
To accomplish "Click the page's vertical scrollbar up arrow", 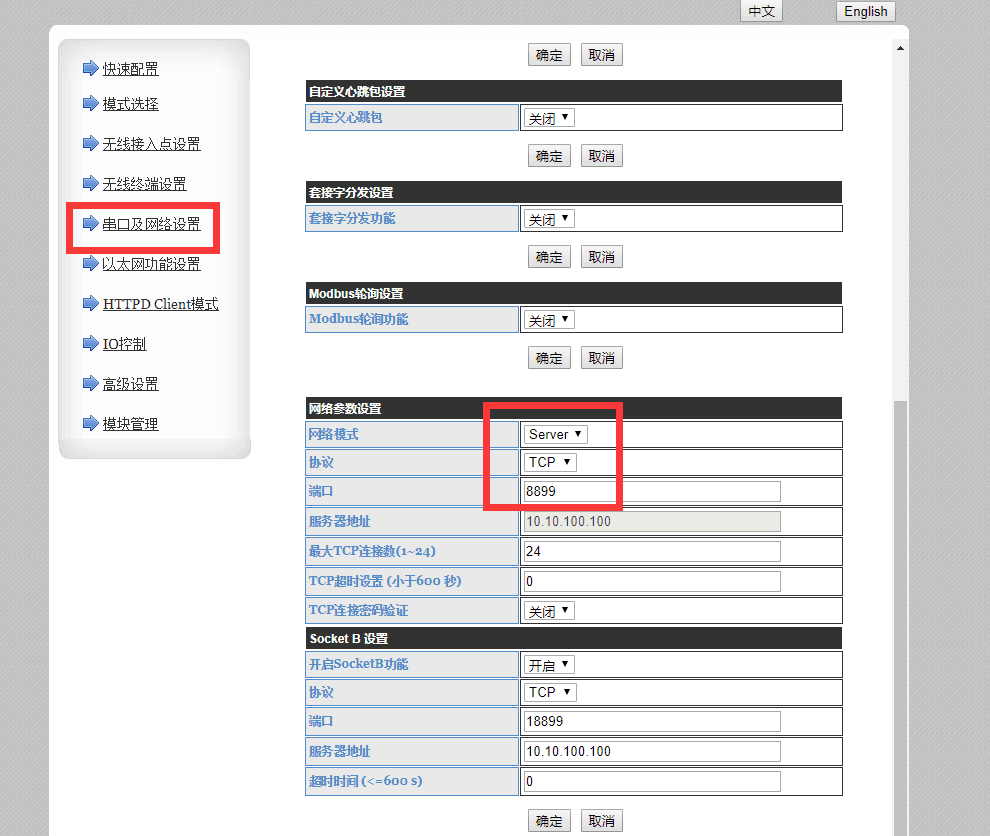I will tap(901, 48).
